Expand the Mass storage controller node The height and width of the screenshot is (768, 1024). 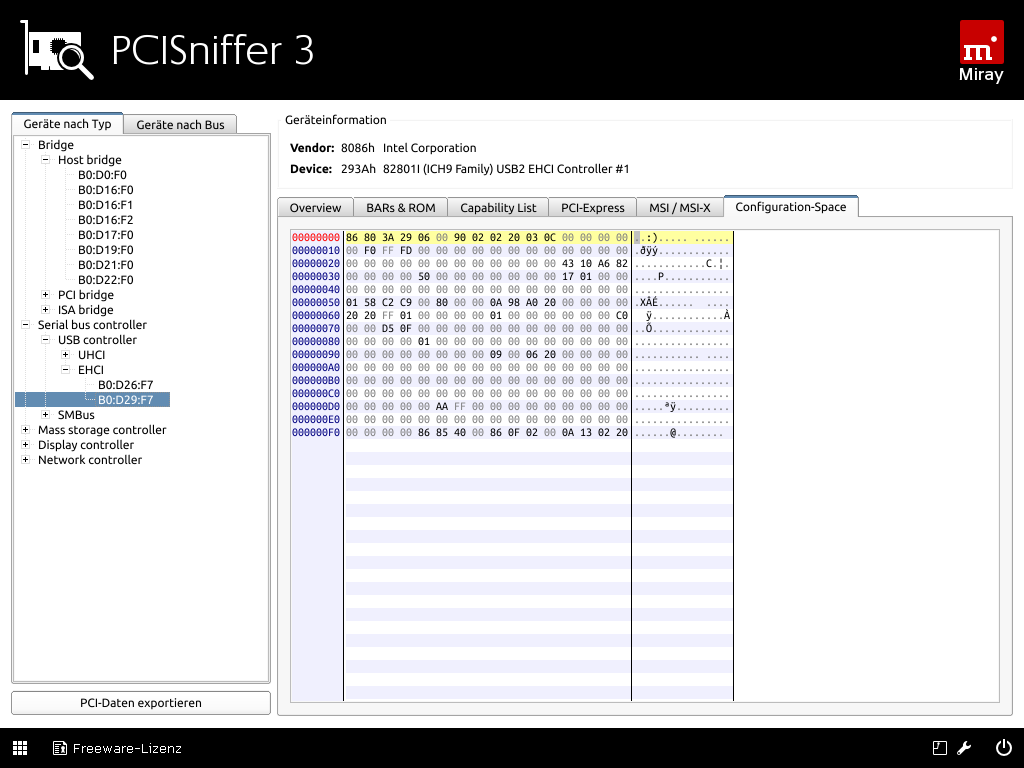25,430
